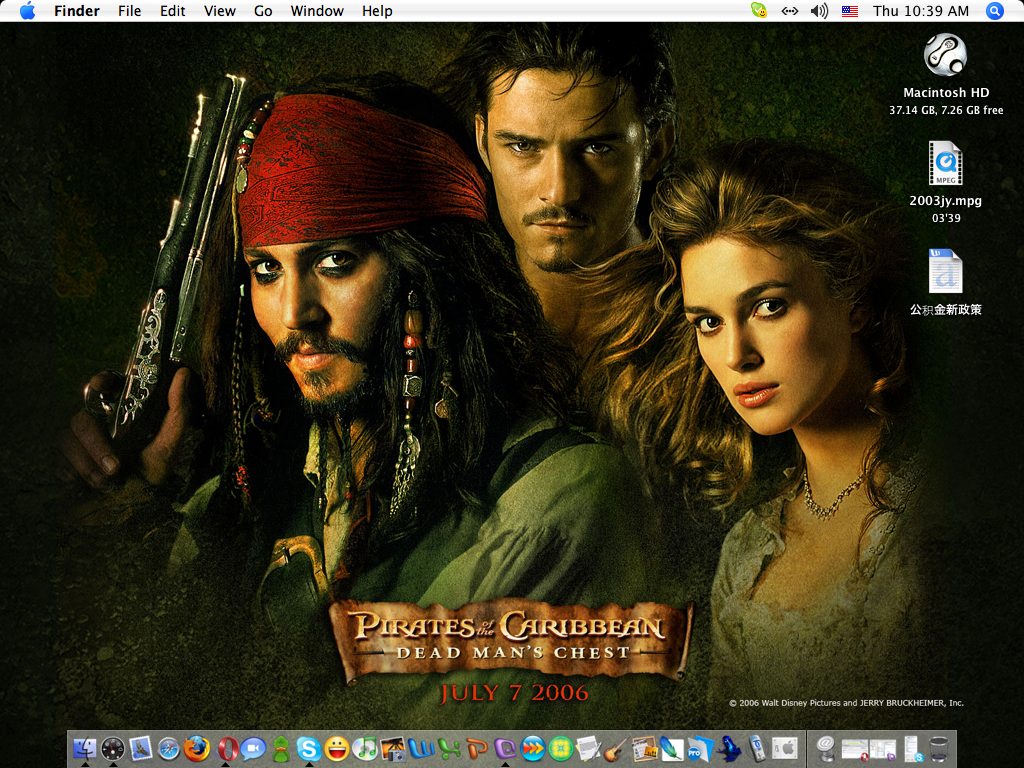Launch Dashboard from the Dock
Viewport: 1024px width, 768px height.
(113, 748)
